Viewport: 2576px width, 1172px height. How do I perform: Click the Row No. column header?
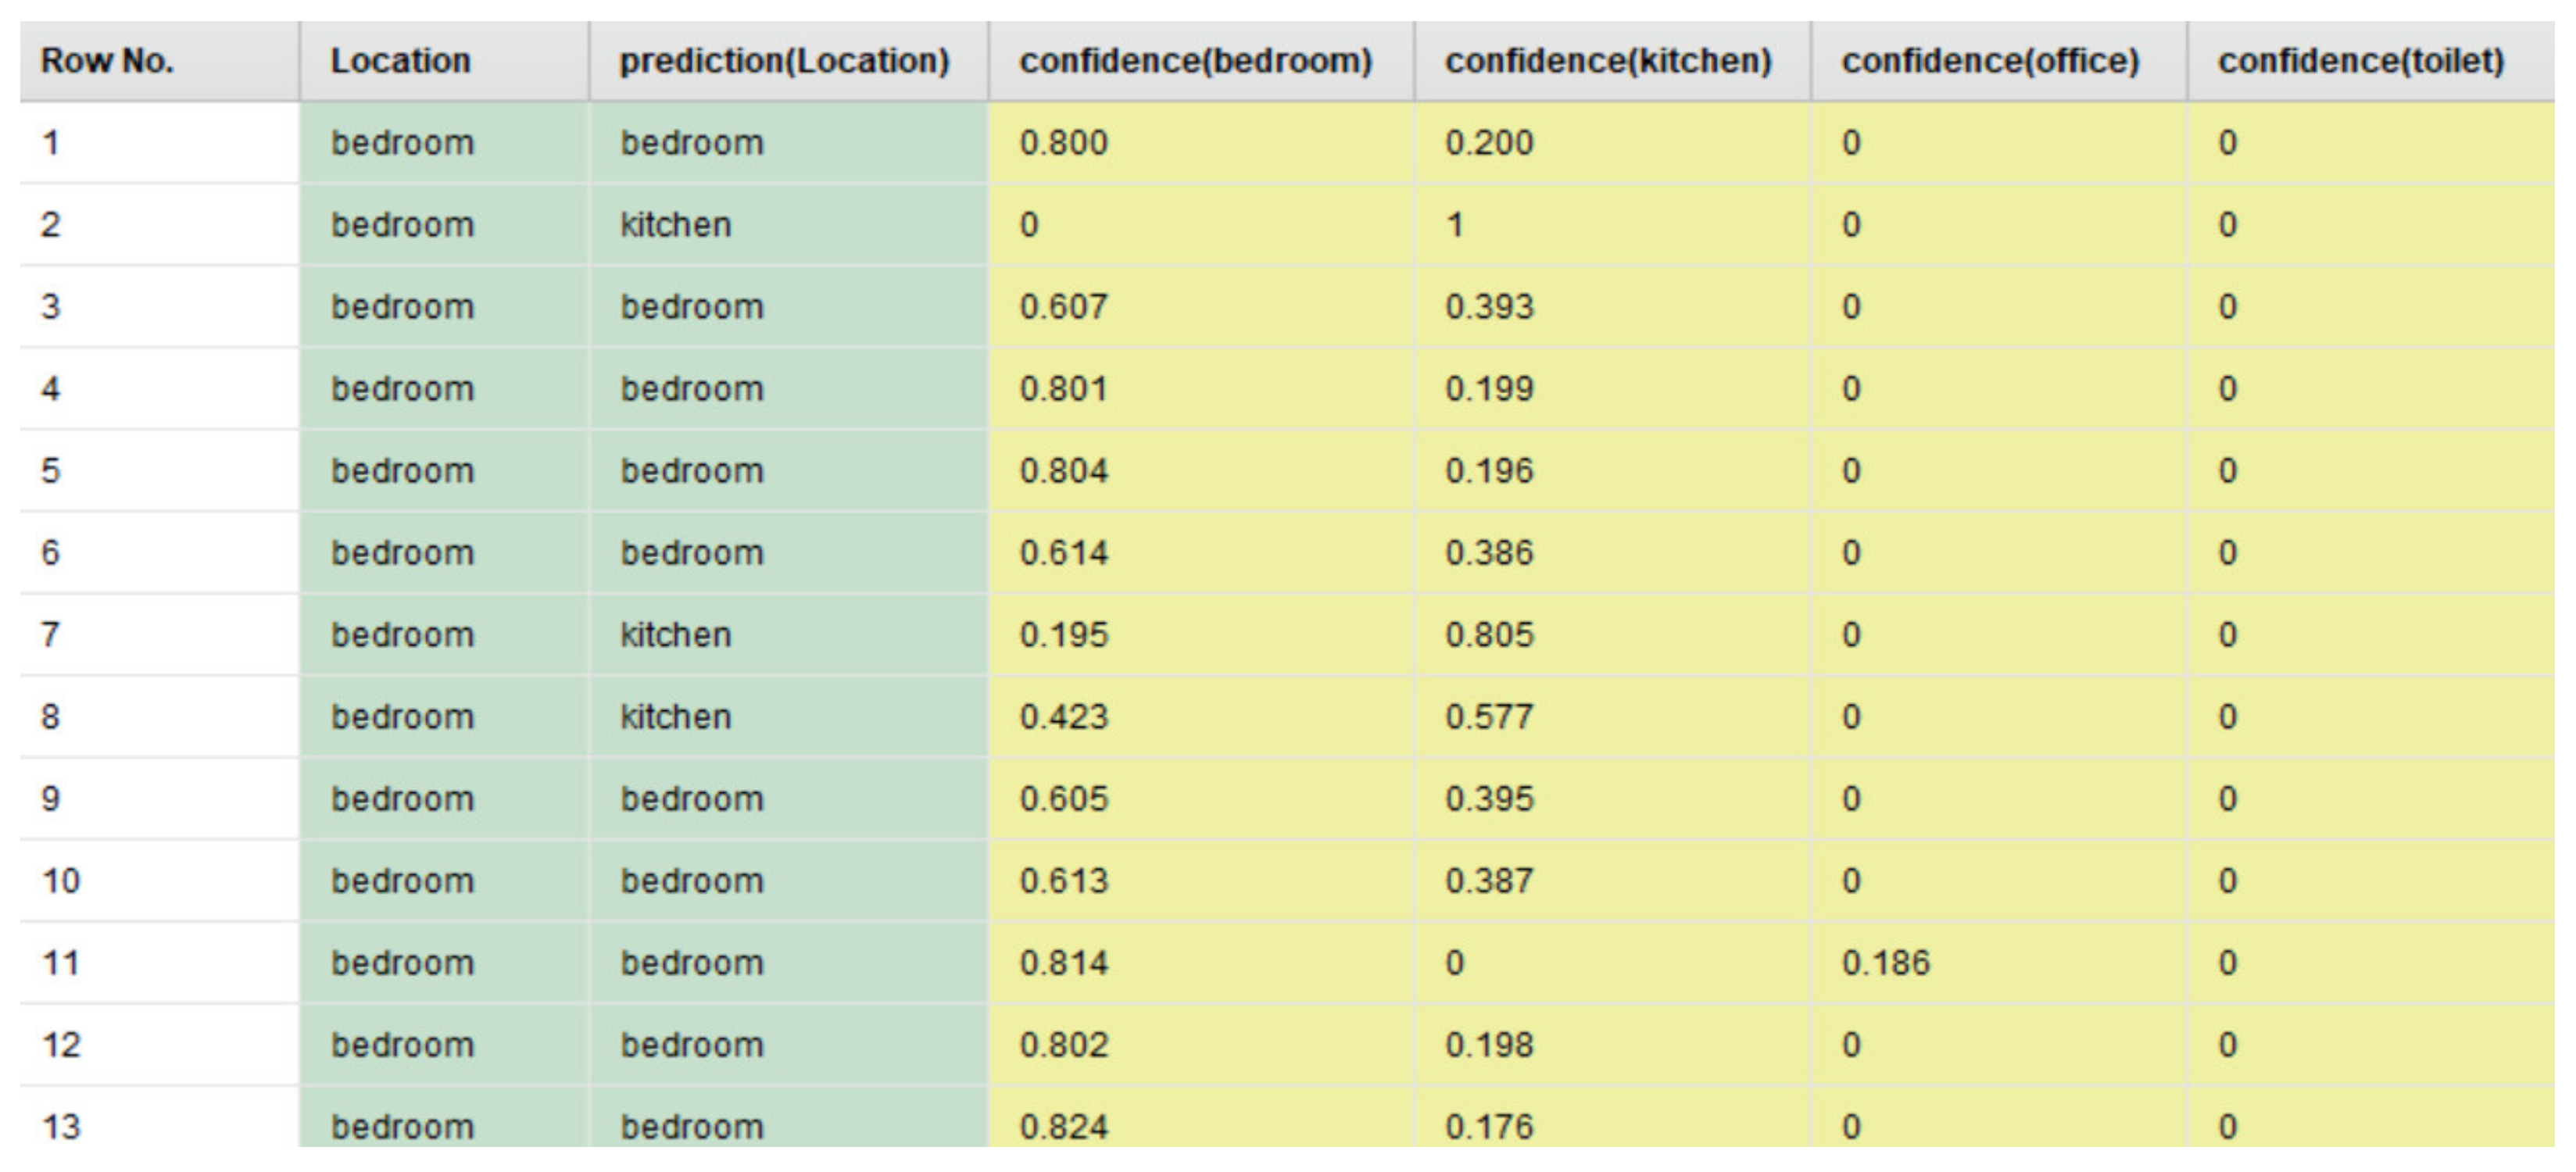107,61
